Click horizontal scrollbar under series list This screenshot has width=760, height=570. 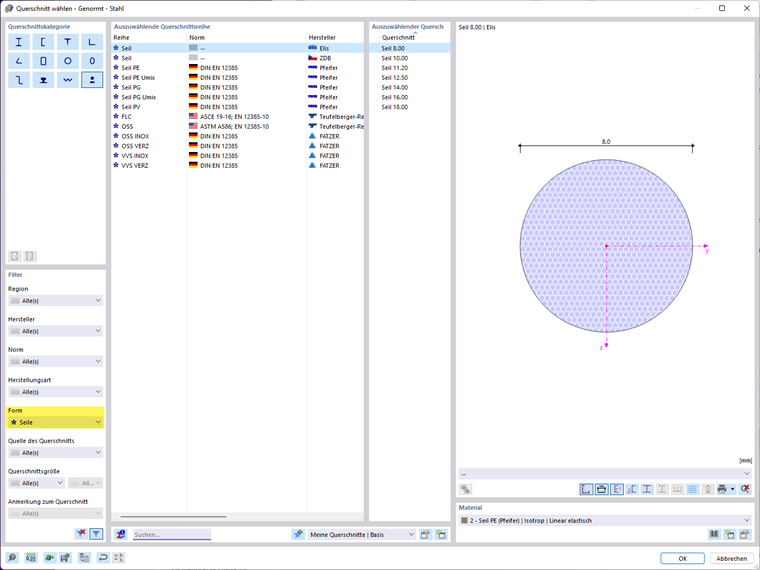[174, 517]
